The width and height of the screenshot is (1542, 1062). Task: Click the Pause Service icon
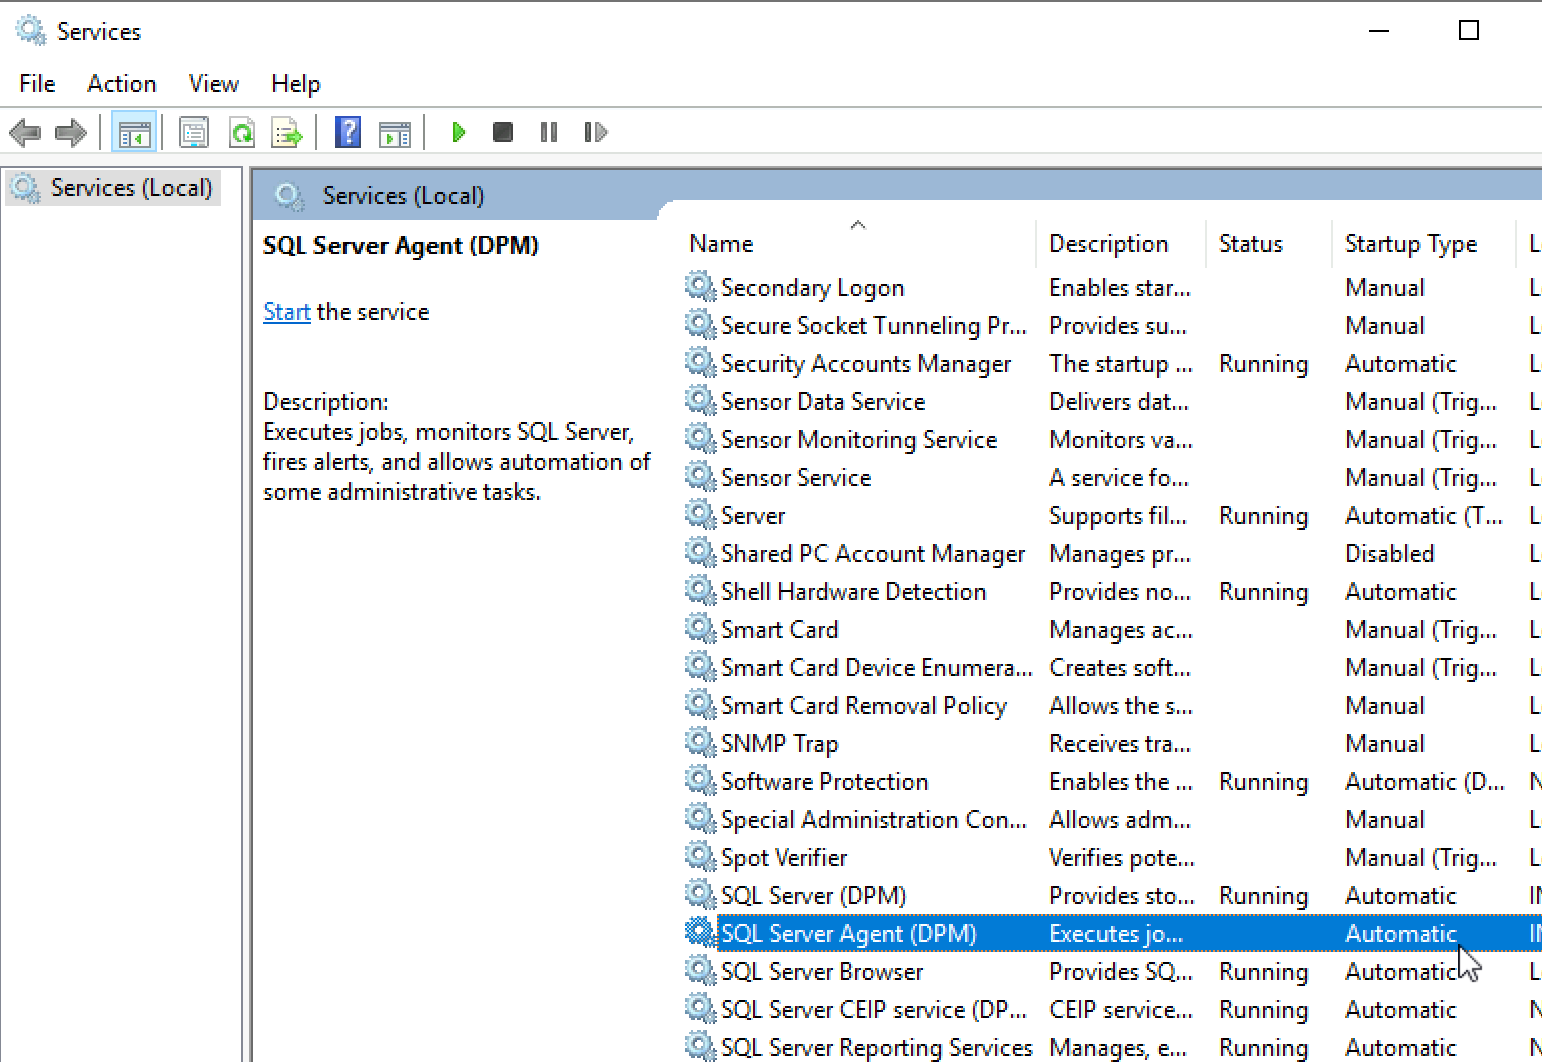pyautogui.click(x=549, y=132)
